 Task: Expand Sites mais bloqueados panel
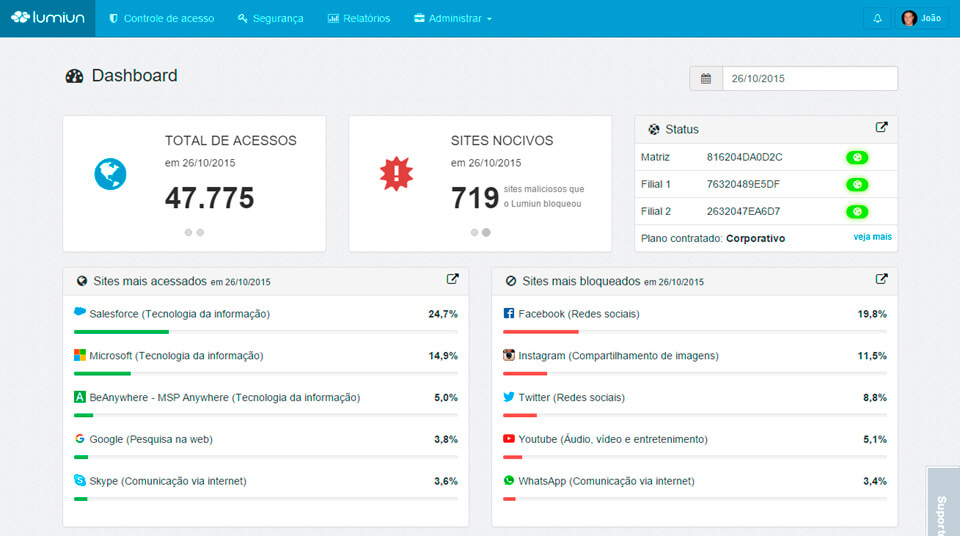(x=881, y=279)
